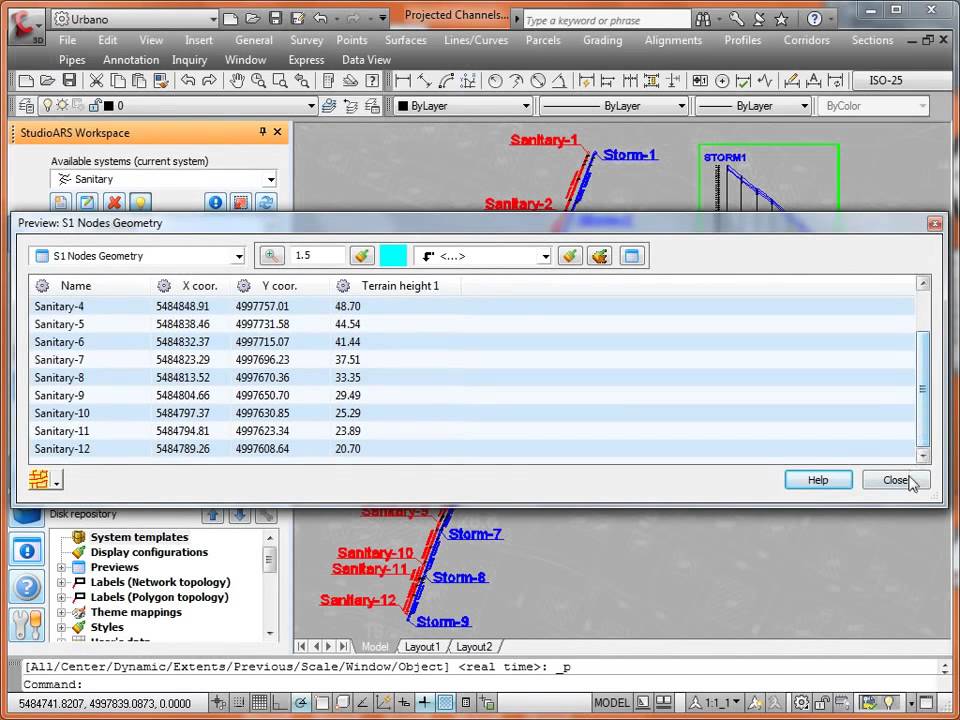
Task: Click the keyword search input field
Action: pyautogui.click(x=606, y=20)
